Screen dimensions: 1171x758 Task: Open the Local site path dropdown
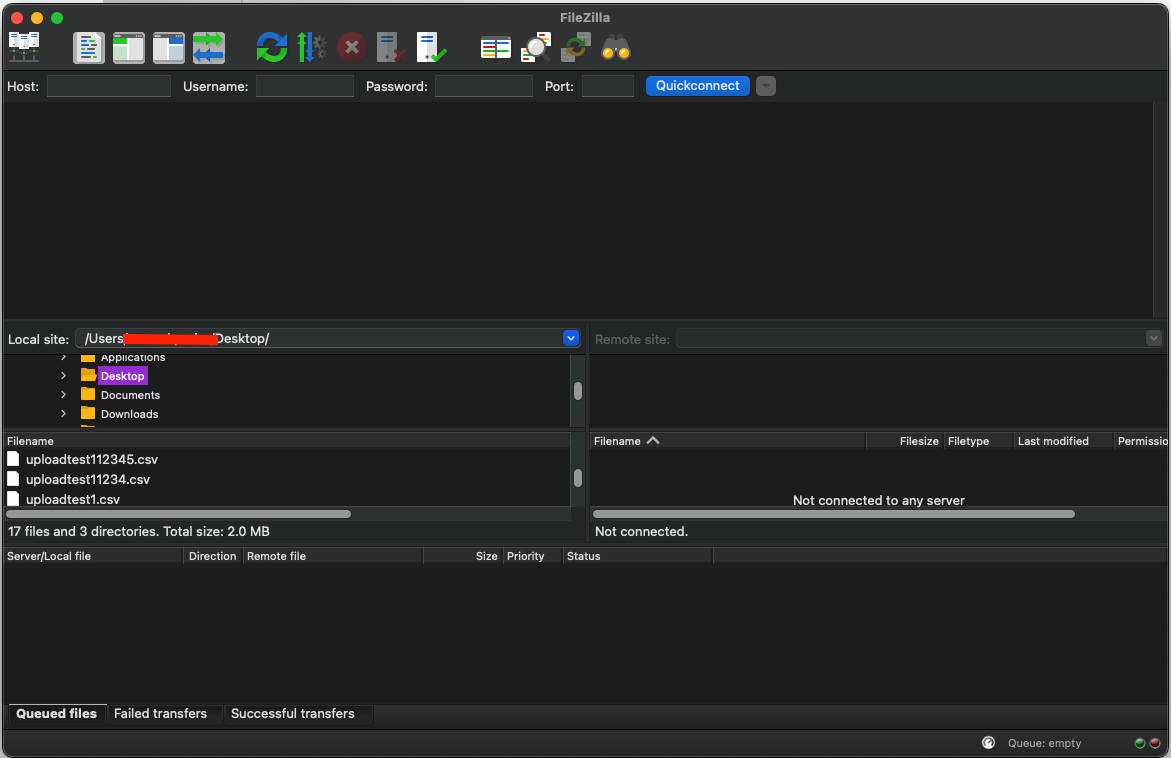pyautogui.click(x=571, y=338)
